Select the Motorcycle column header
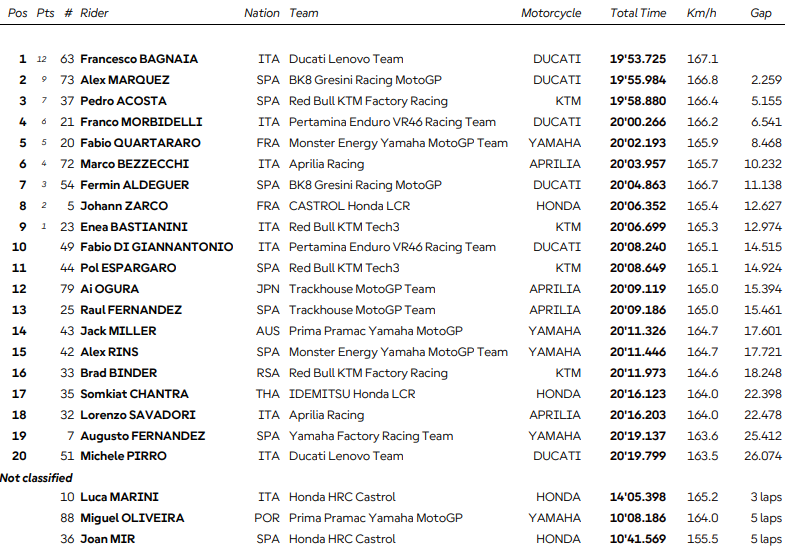Viewport: 797px width, 553px height. pos(551,13)
